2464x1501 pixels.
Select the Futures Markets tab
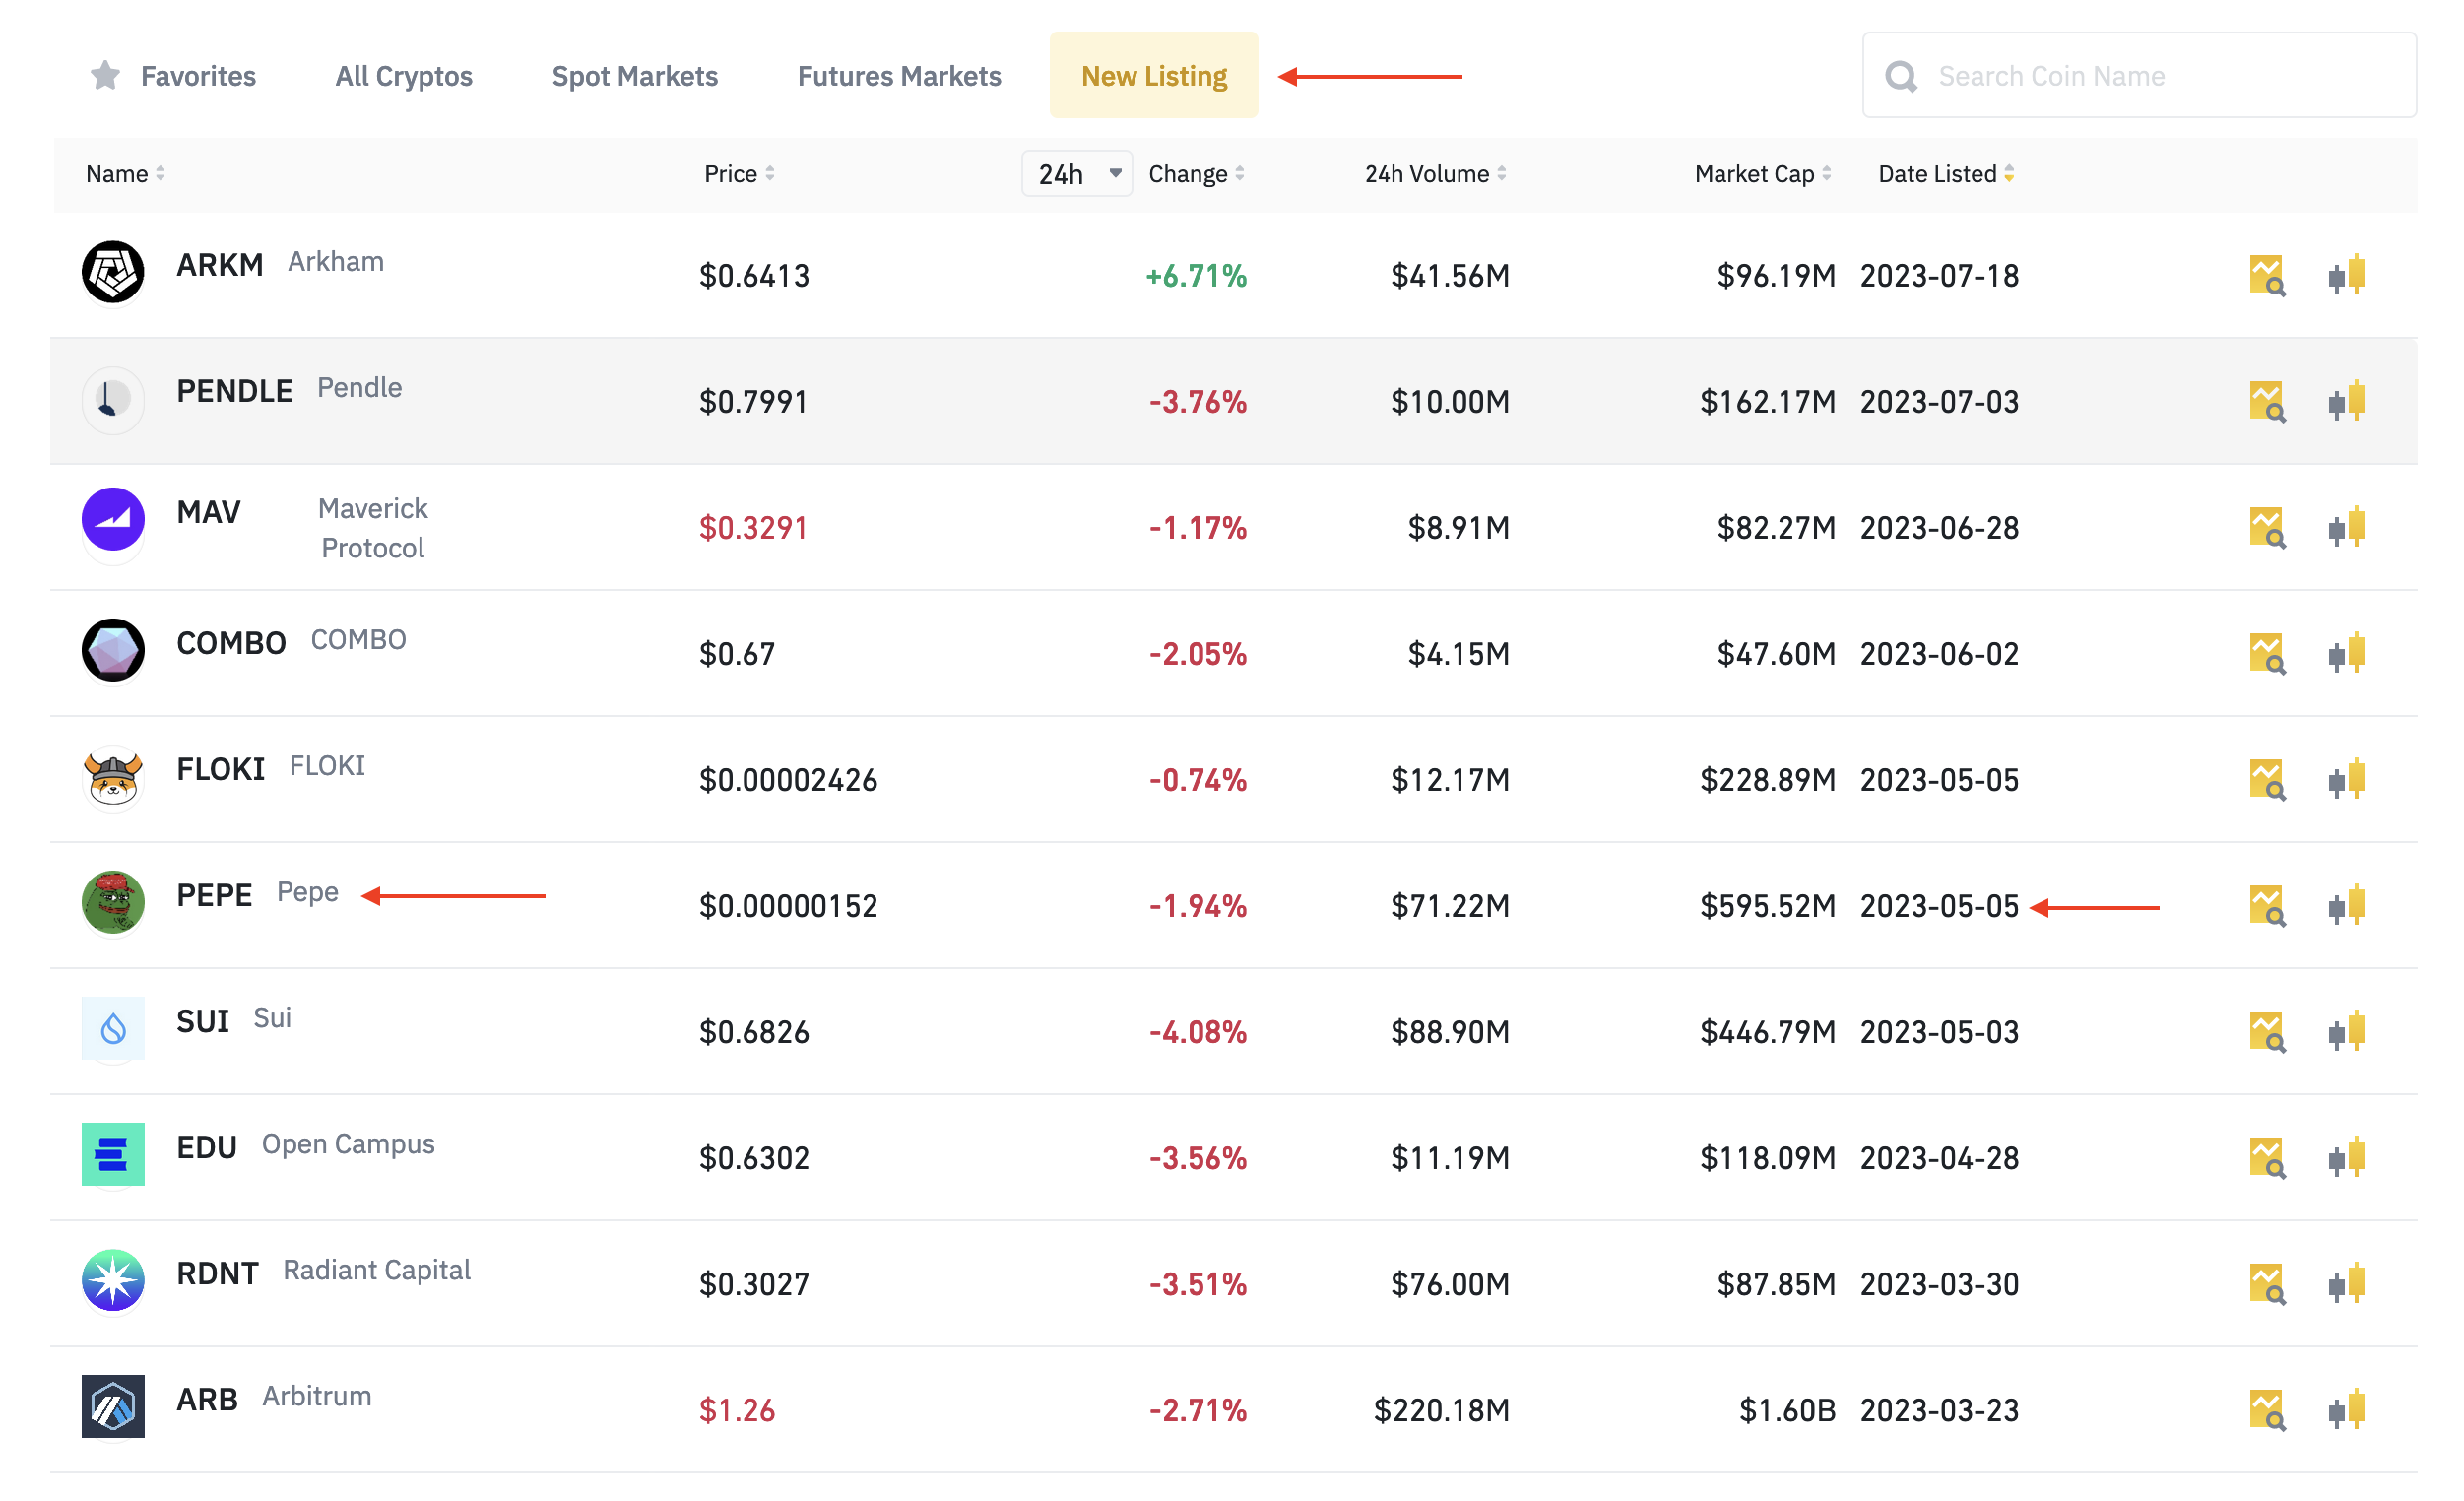pos(899,74)
